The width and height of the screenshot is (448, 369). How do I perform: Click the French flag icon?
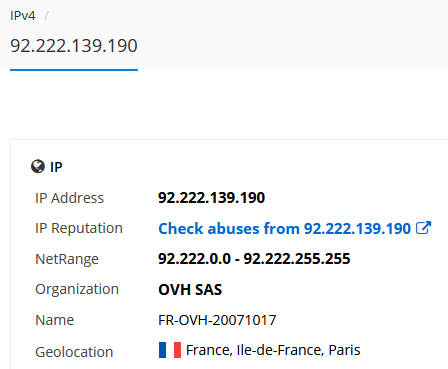point(170,350)
